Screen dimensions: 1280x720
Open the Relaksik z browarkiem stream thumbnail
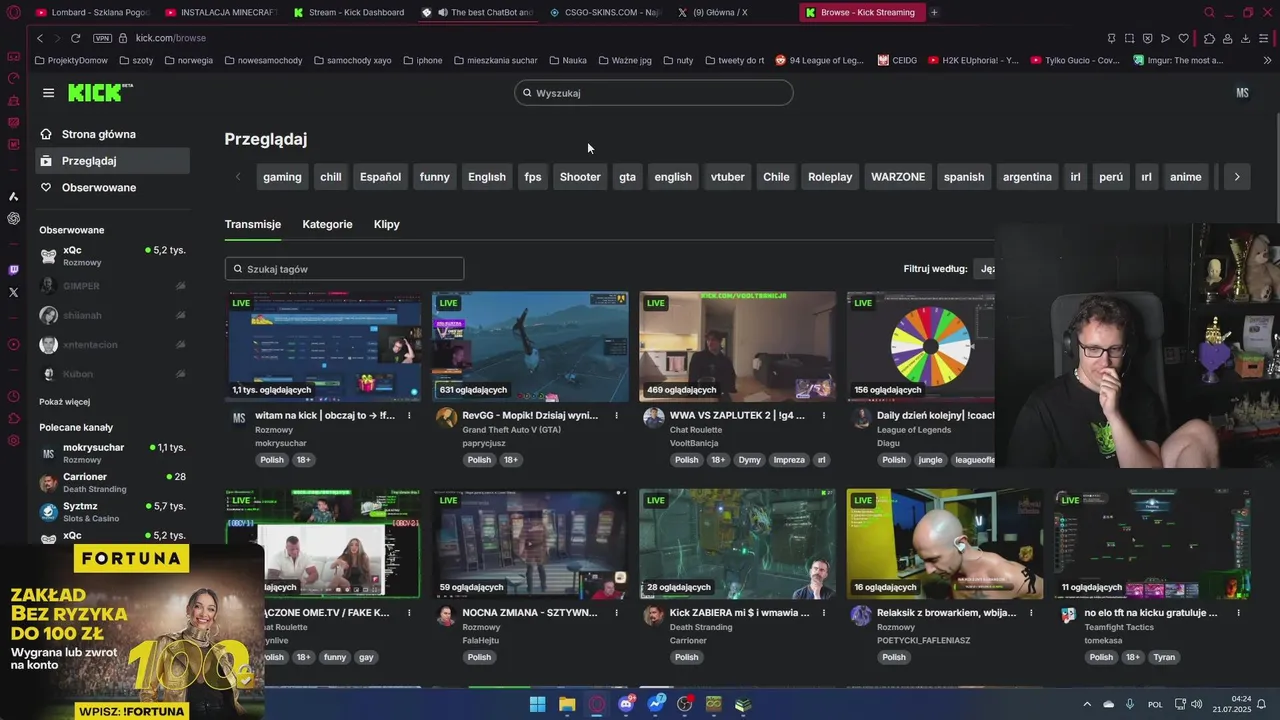945,544
